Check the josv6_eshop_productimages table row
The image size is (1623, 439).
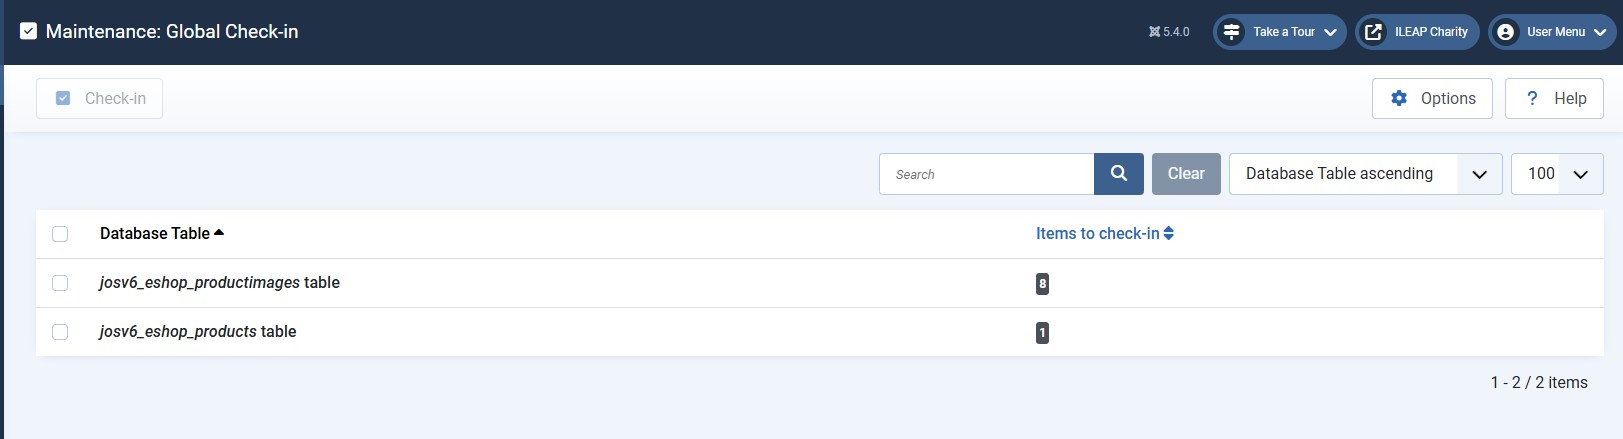pos(60,283)
